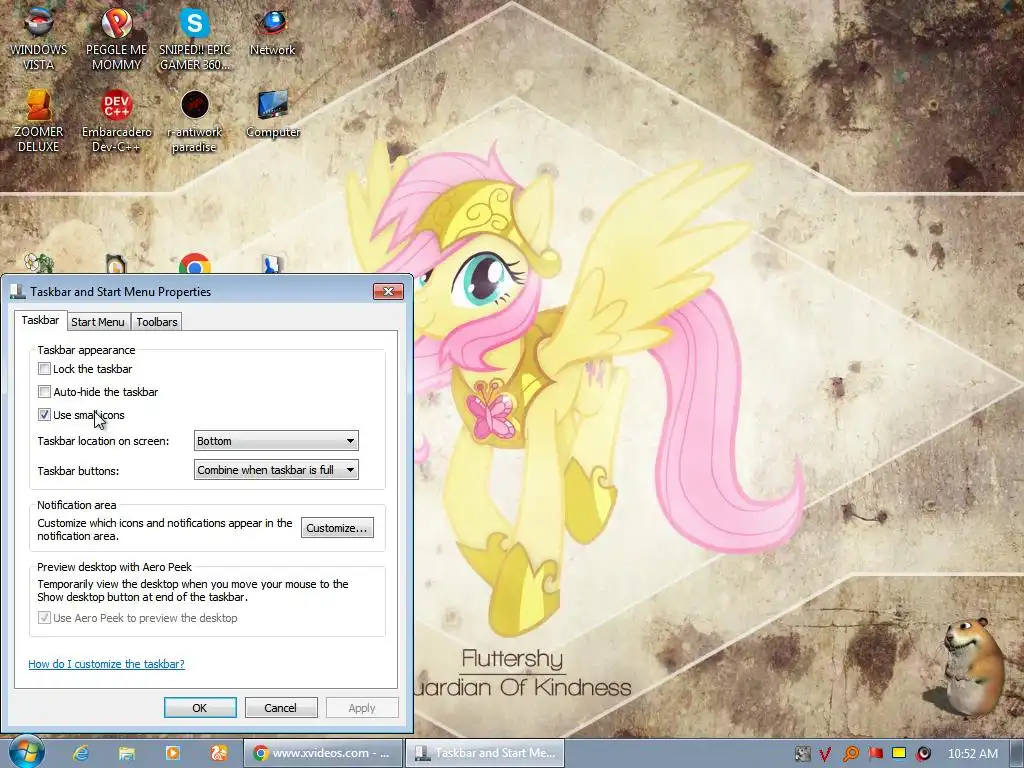Uncheck Use small icons checkbox
The width and height of the screenshot is (1024, 768).
[x=44, y=414]
